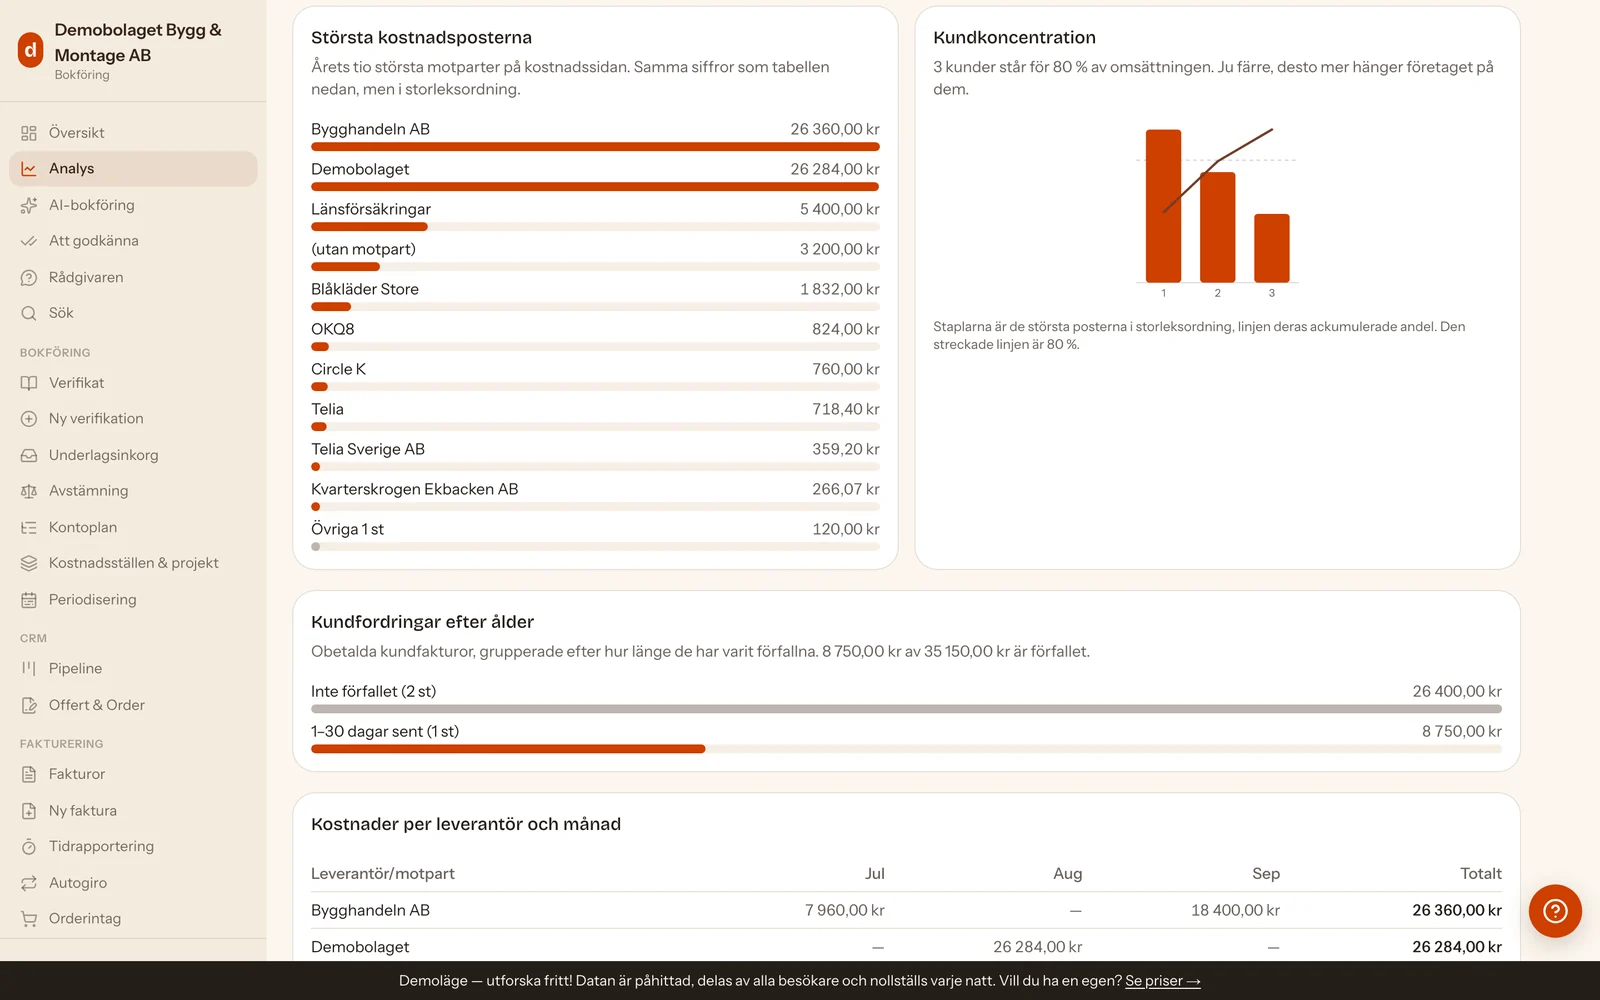The height and width of the screenshot is (1000, 1600).
Task: Follow the Se priser link
Action: (x=1162, y=981)
